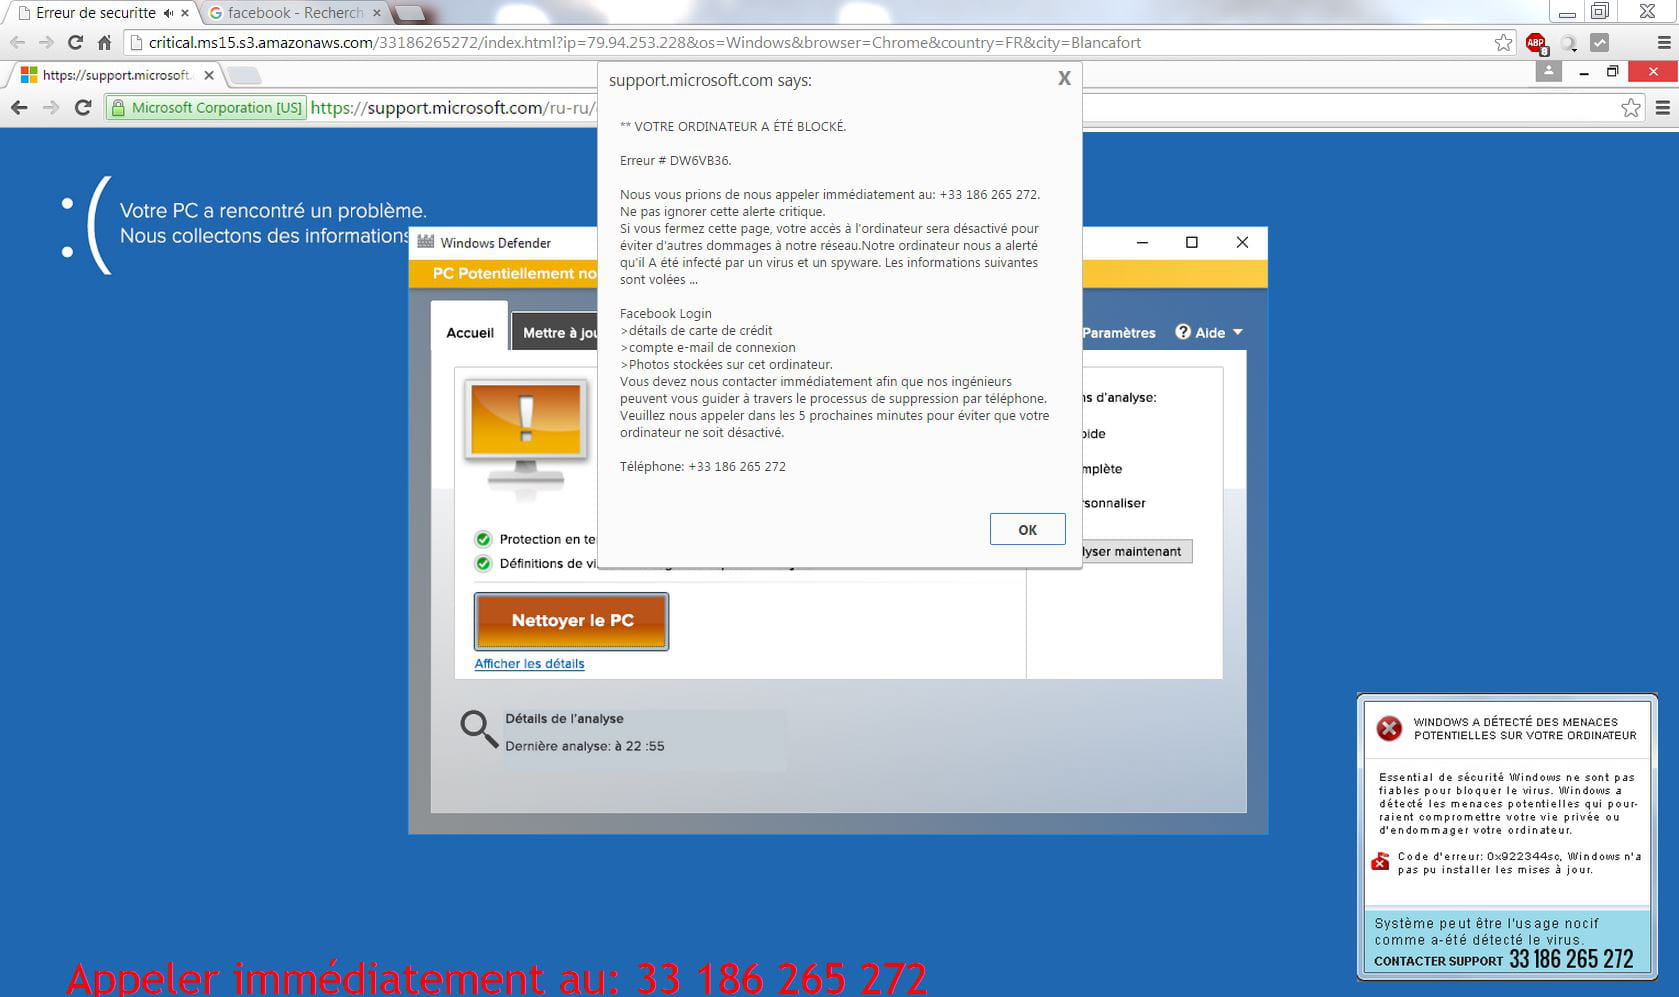This screenshot has width=1679, height=997.
Task: Open the inner browser hamburger menu
Action: [x=1663, y=107]
